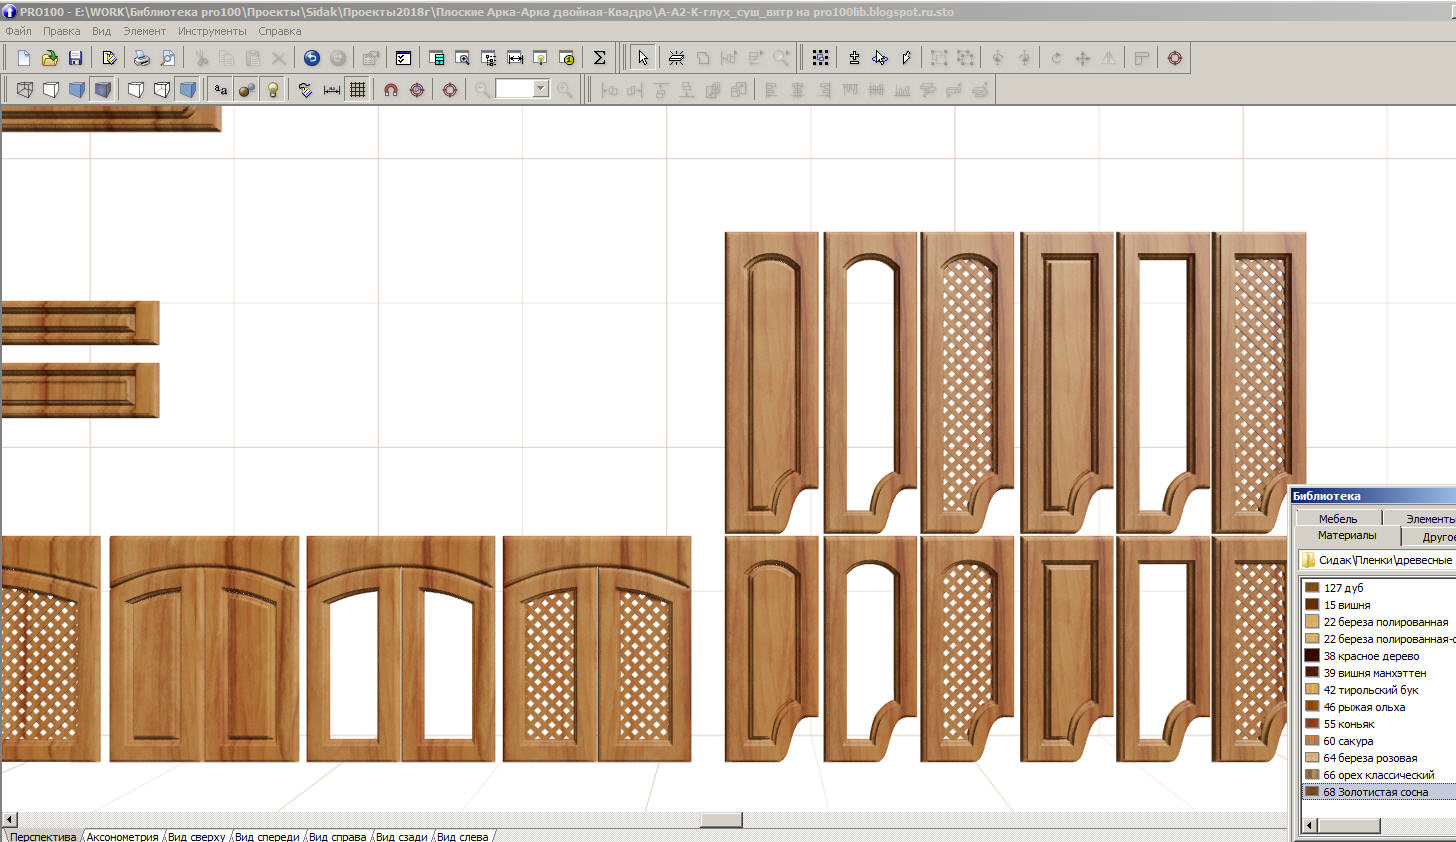Open the Сидак\Пленки\древесные library folder icon

tap(1308, 560)
